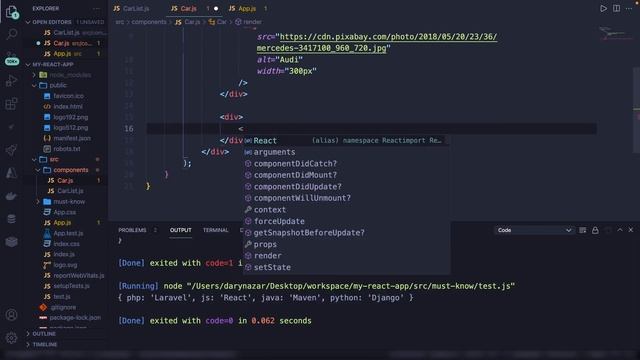Open Explorer panel ellipsis menu
The image size is (640, 360).
(97, 8)
